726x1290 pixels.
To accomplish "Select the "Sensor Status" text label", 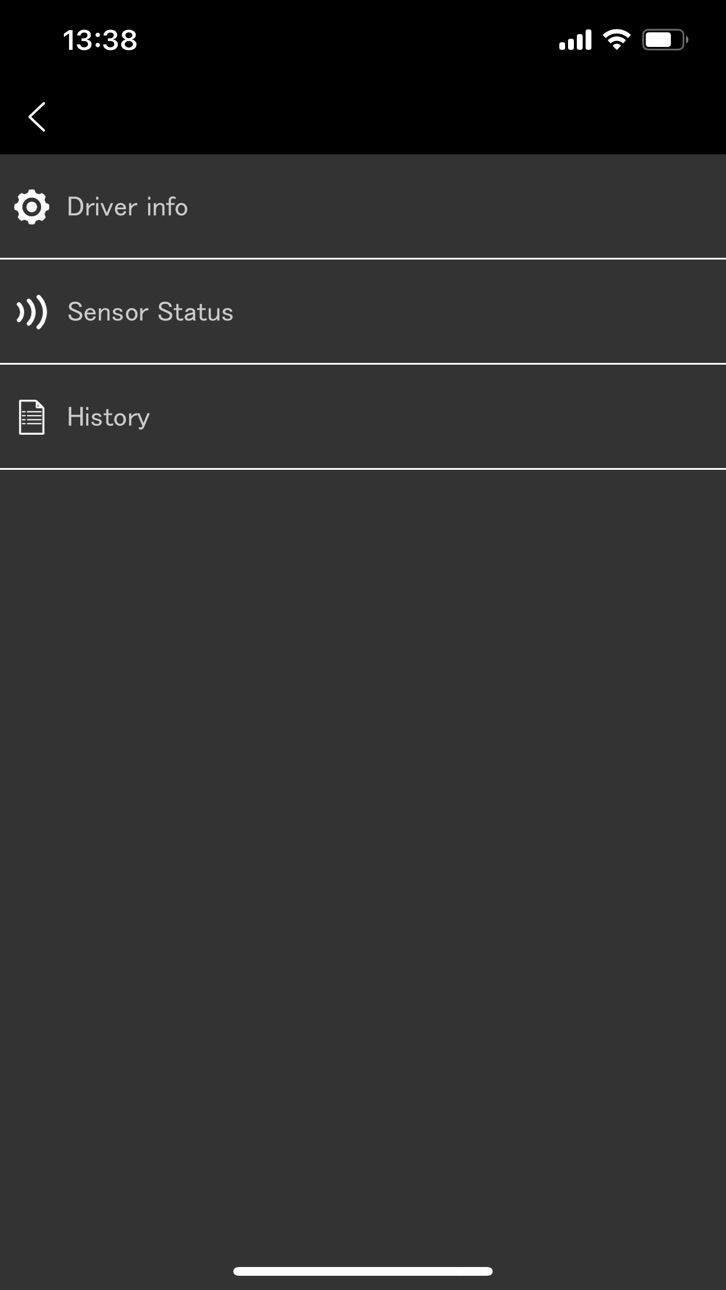I will coord(150,312).
